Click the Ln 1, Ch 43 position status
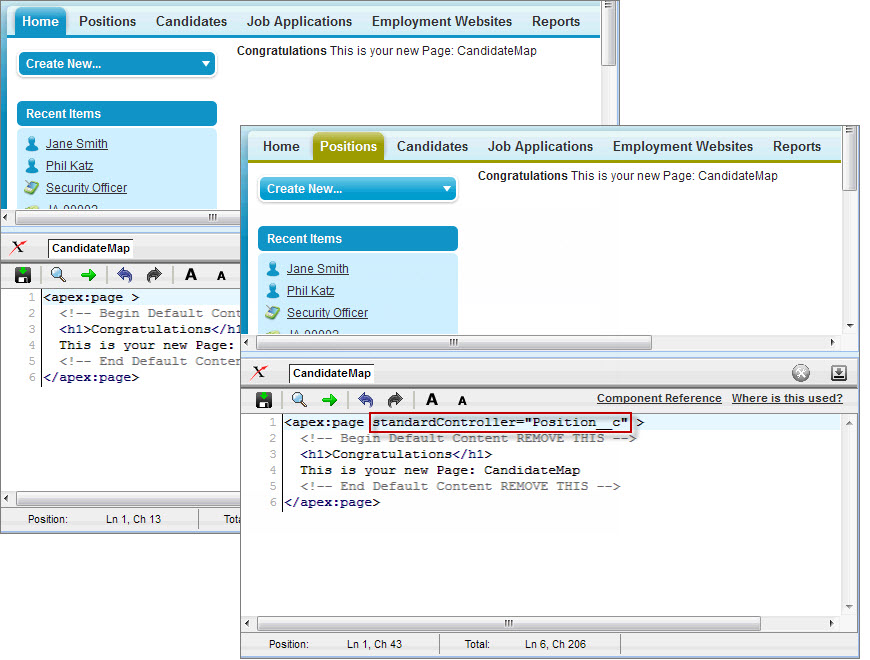870x660 pixels. click(375, 644)
